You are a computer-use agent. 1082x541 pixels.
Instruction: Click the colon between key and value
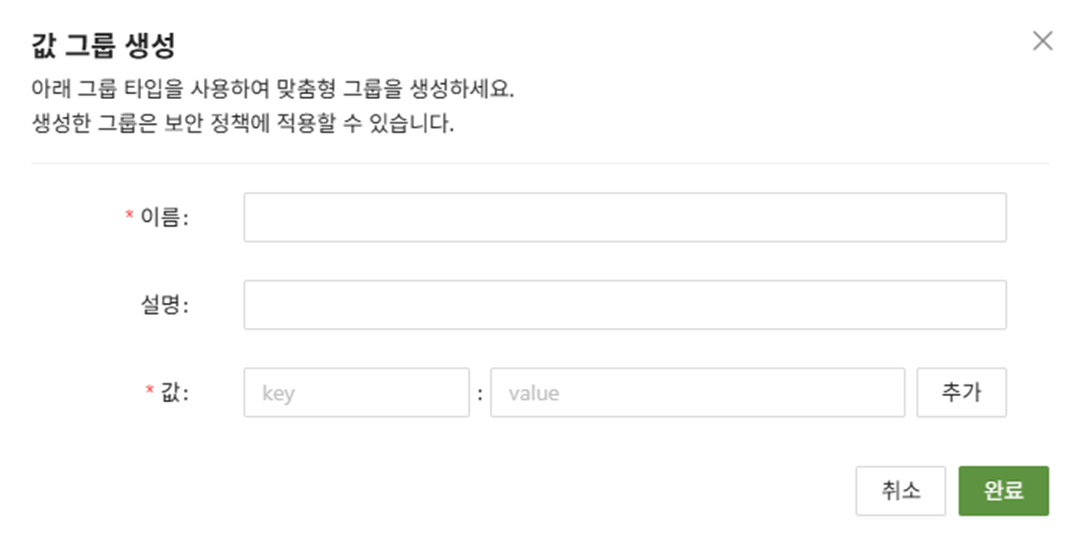[480, 394]
